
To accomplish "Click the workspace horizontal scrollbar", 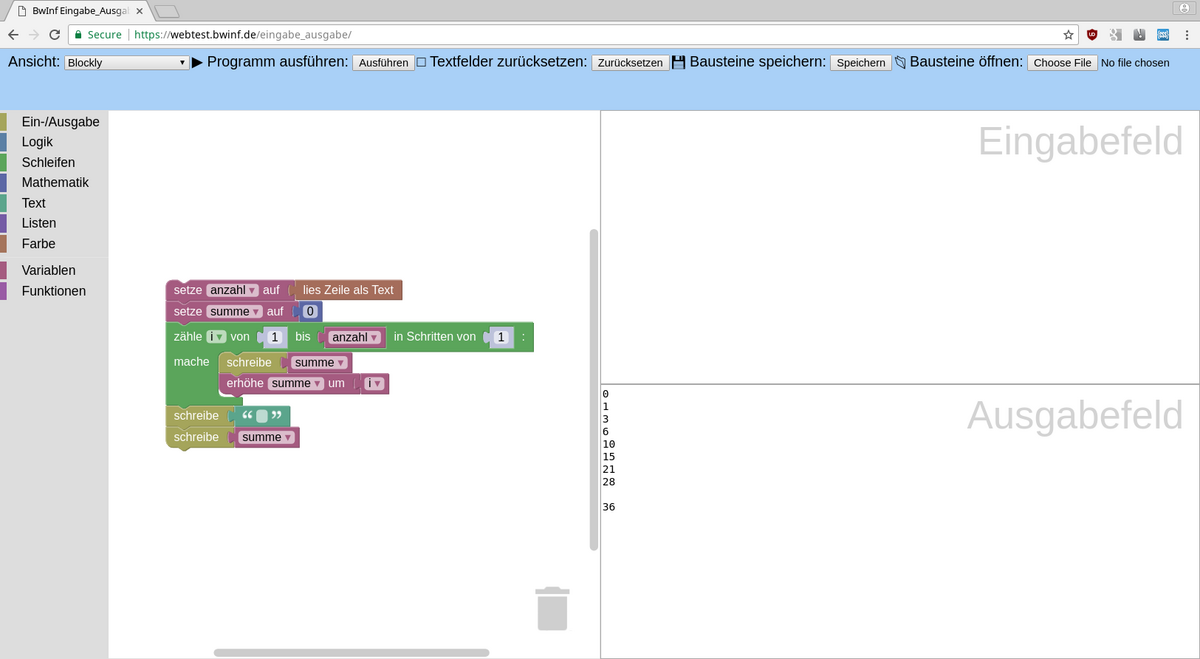I will point(351,653).
